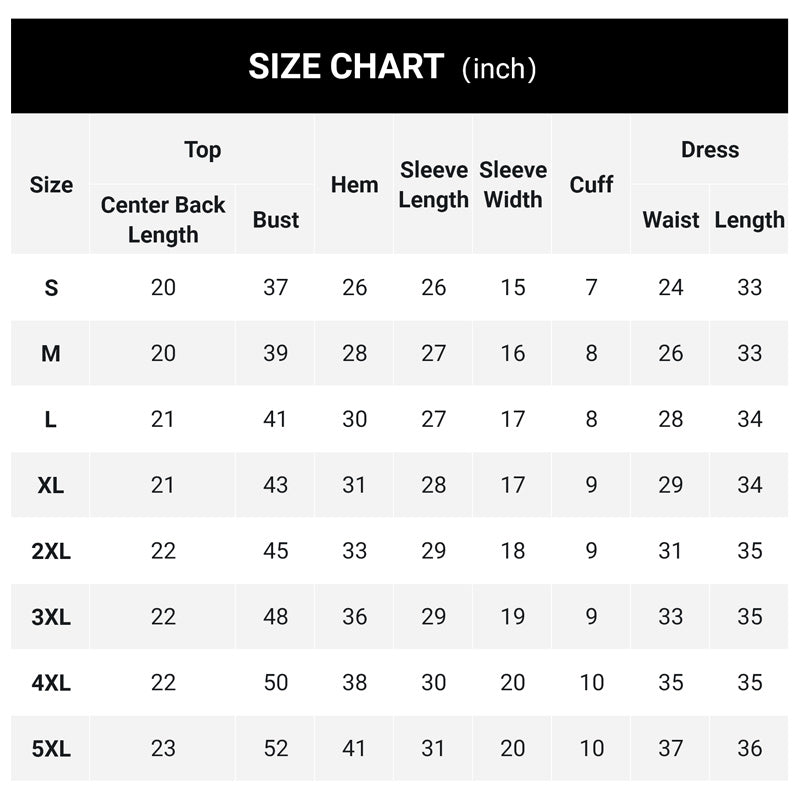Click the Top group header

click(x=202, y=150)
